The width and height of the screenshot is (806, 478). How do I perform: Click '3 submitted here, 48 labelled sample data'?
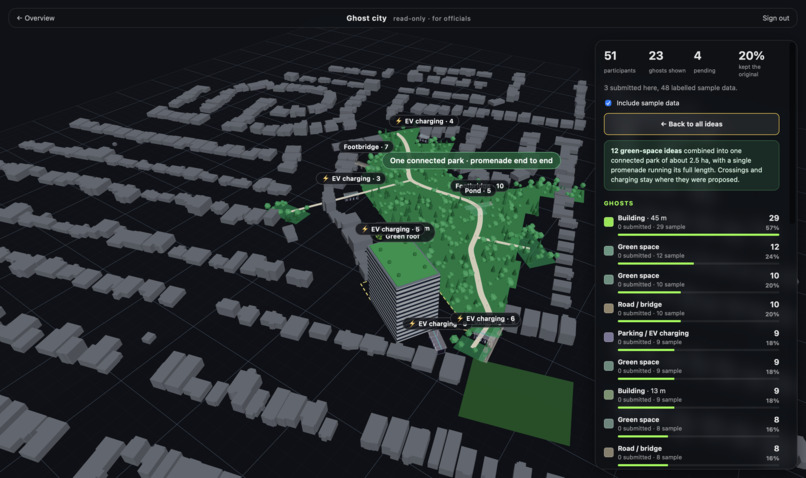(x=670, y=88)
